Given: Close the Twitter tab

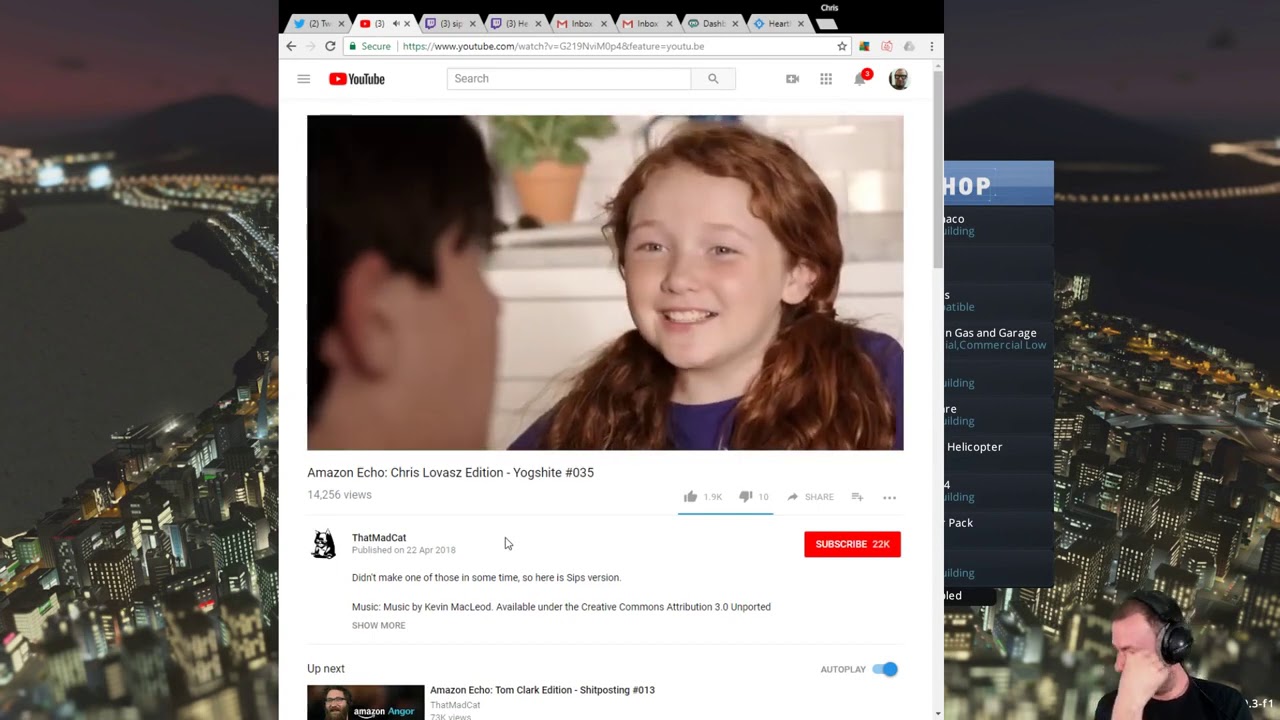Looking at the screenshot, I should pyautogui.click(x=341, y=24).
